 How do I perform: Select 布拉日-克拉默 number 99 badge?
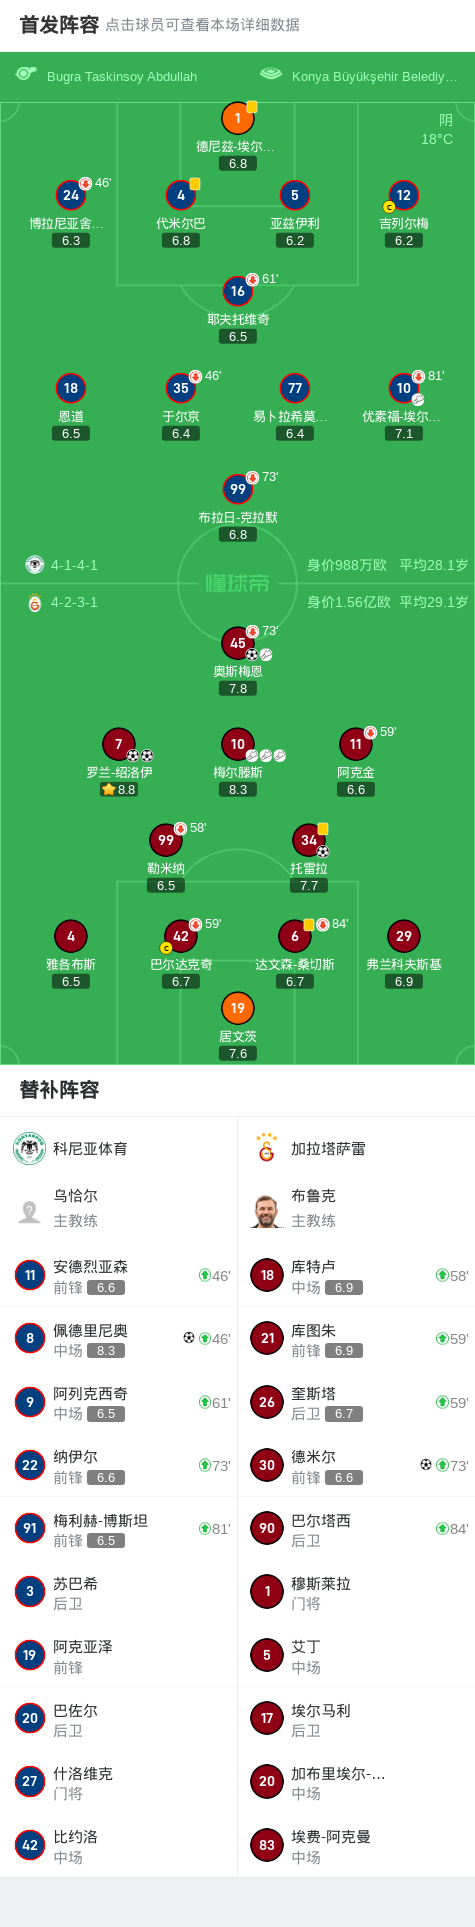pyautogui.click(x=237, y=489)
